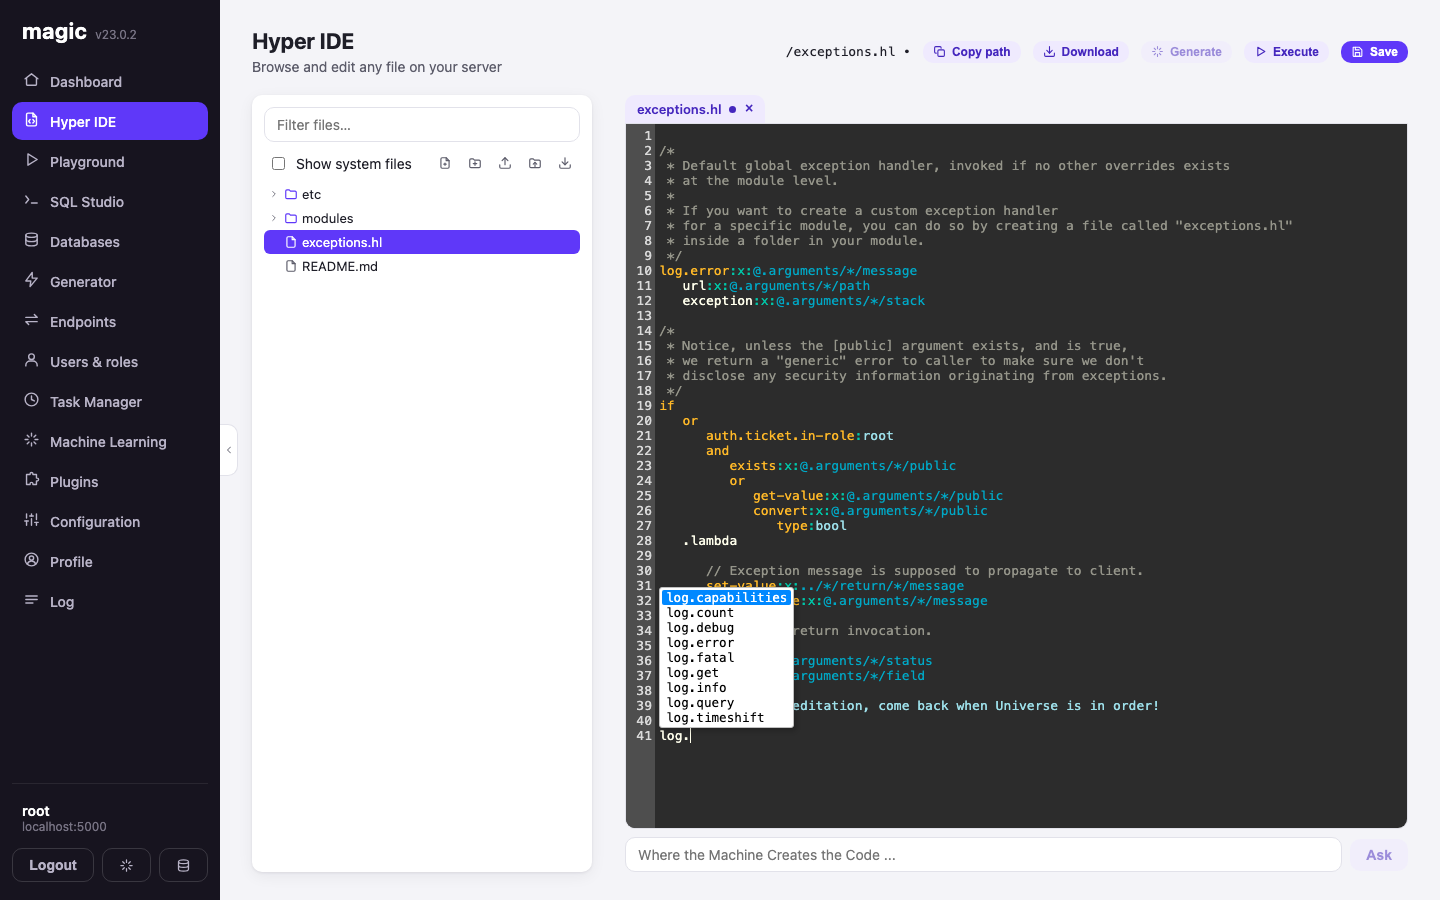Click the Hyper IDE file icon in sidebar
1440x900 pixels.
coord(31,120)
